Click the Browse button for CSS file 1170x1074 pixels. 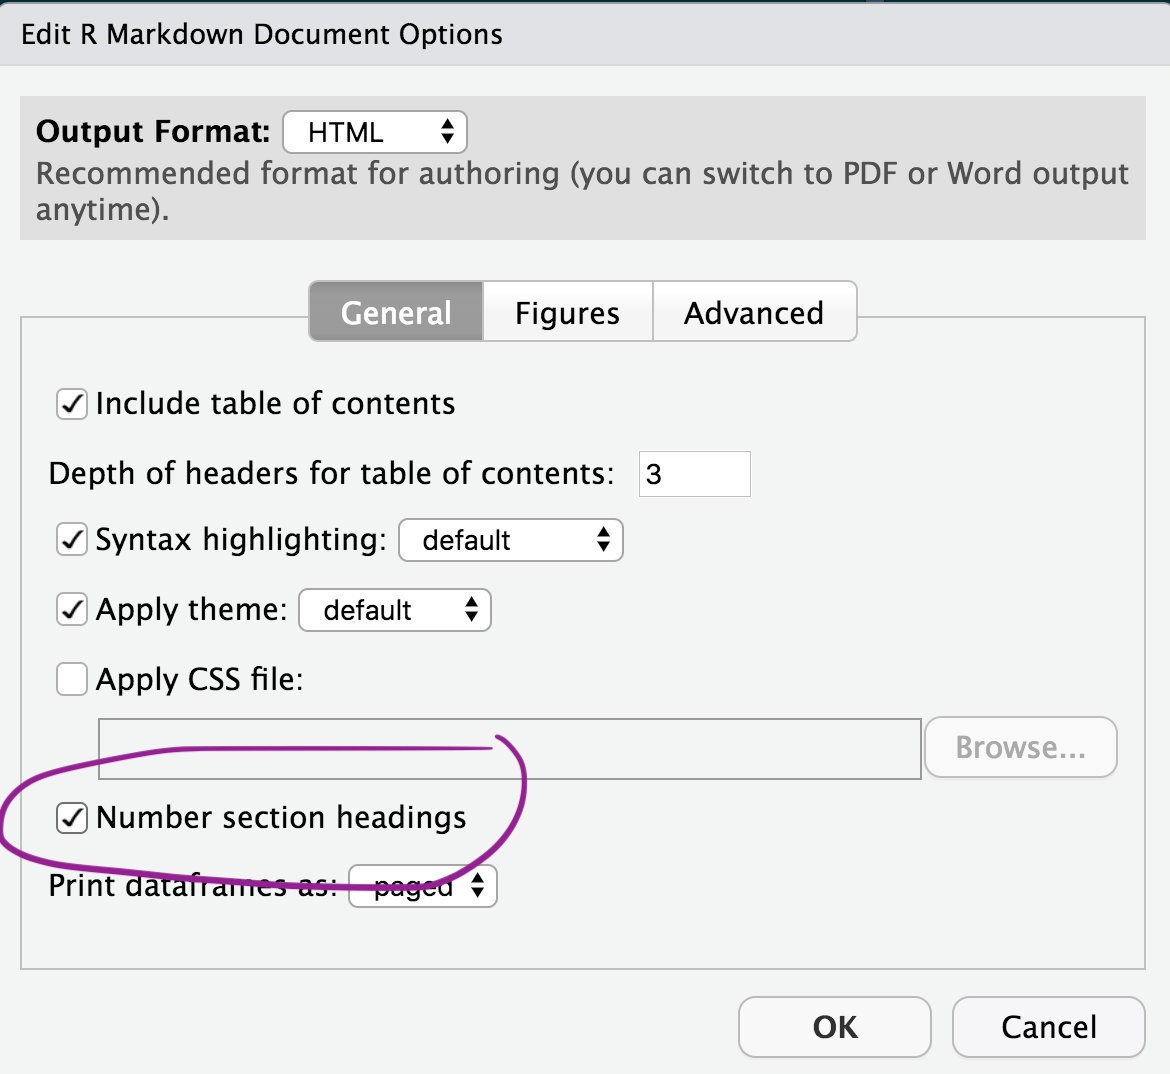click(x=1020, y=747)
